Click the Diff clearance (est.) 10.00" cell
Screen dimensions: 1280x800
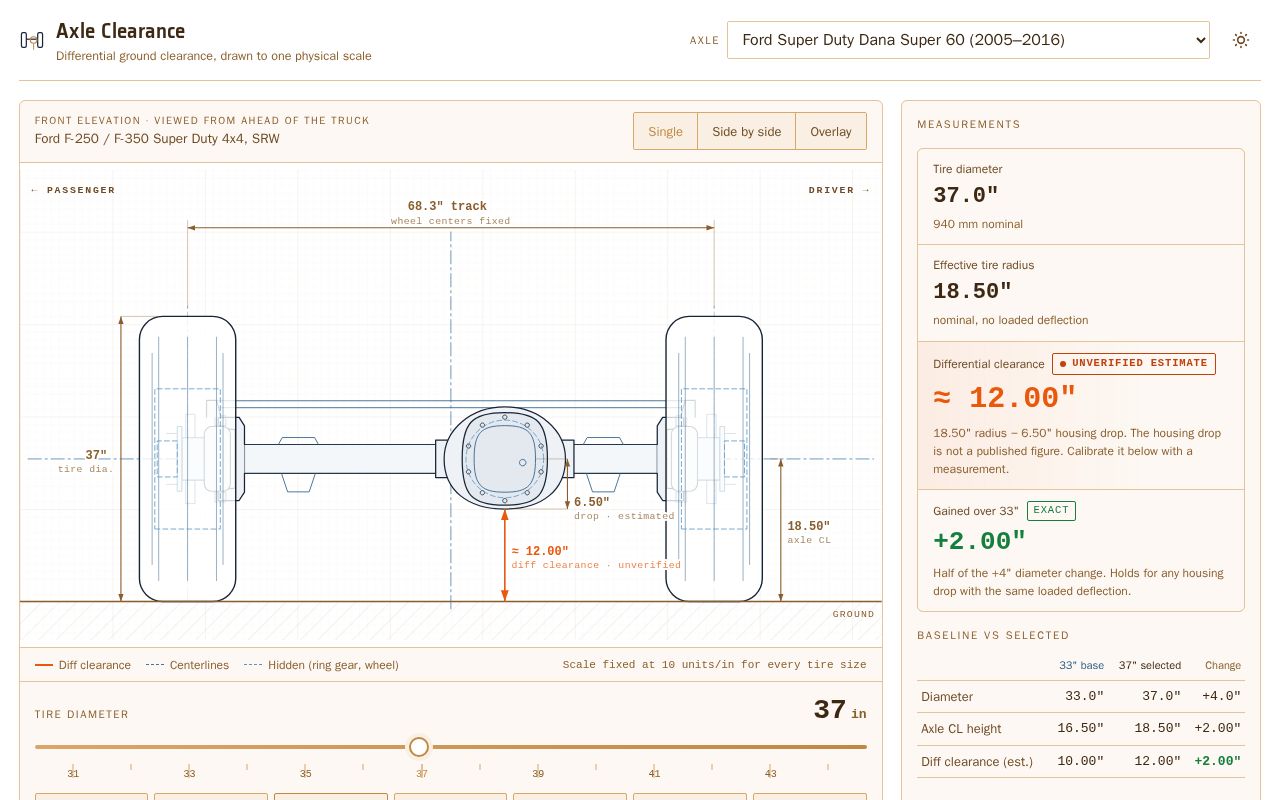1080,761
